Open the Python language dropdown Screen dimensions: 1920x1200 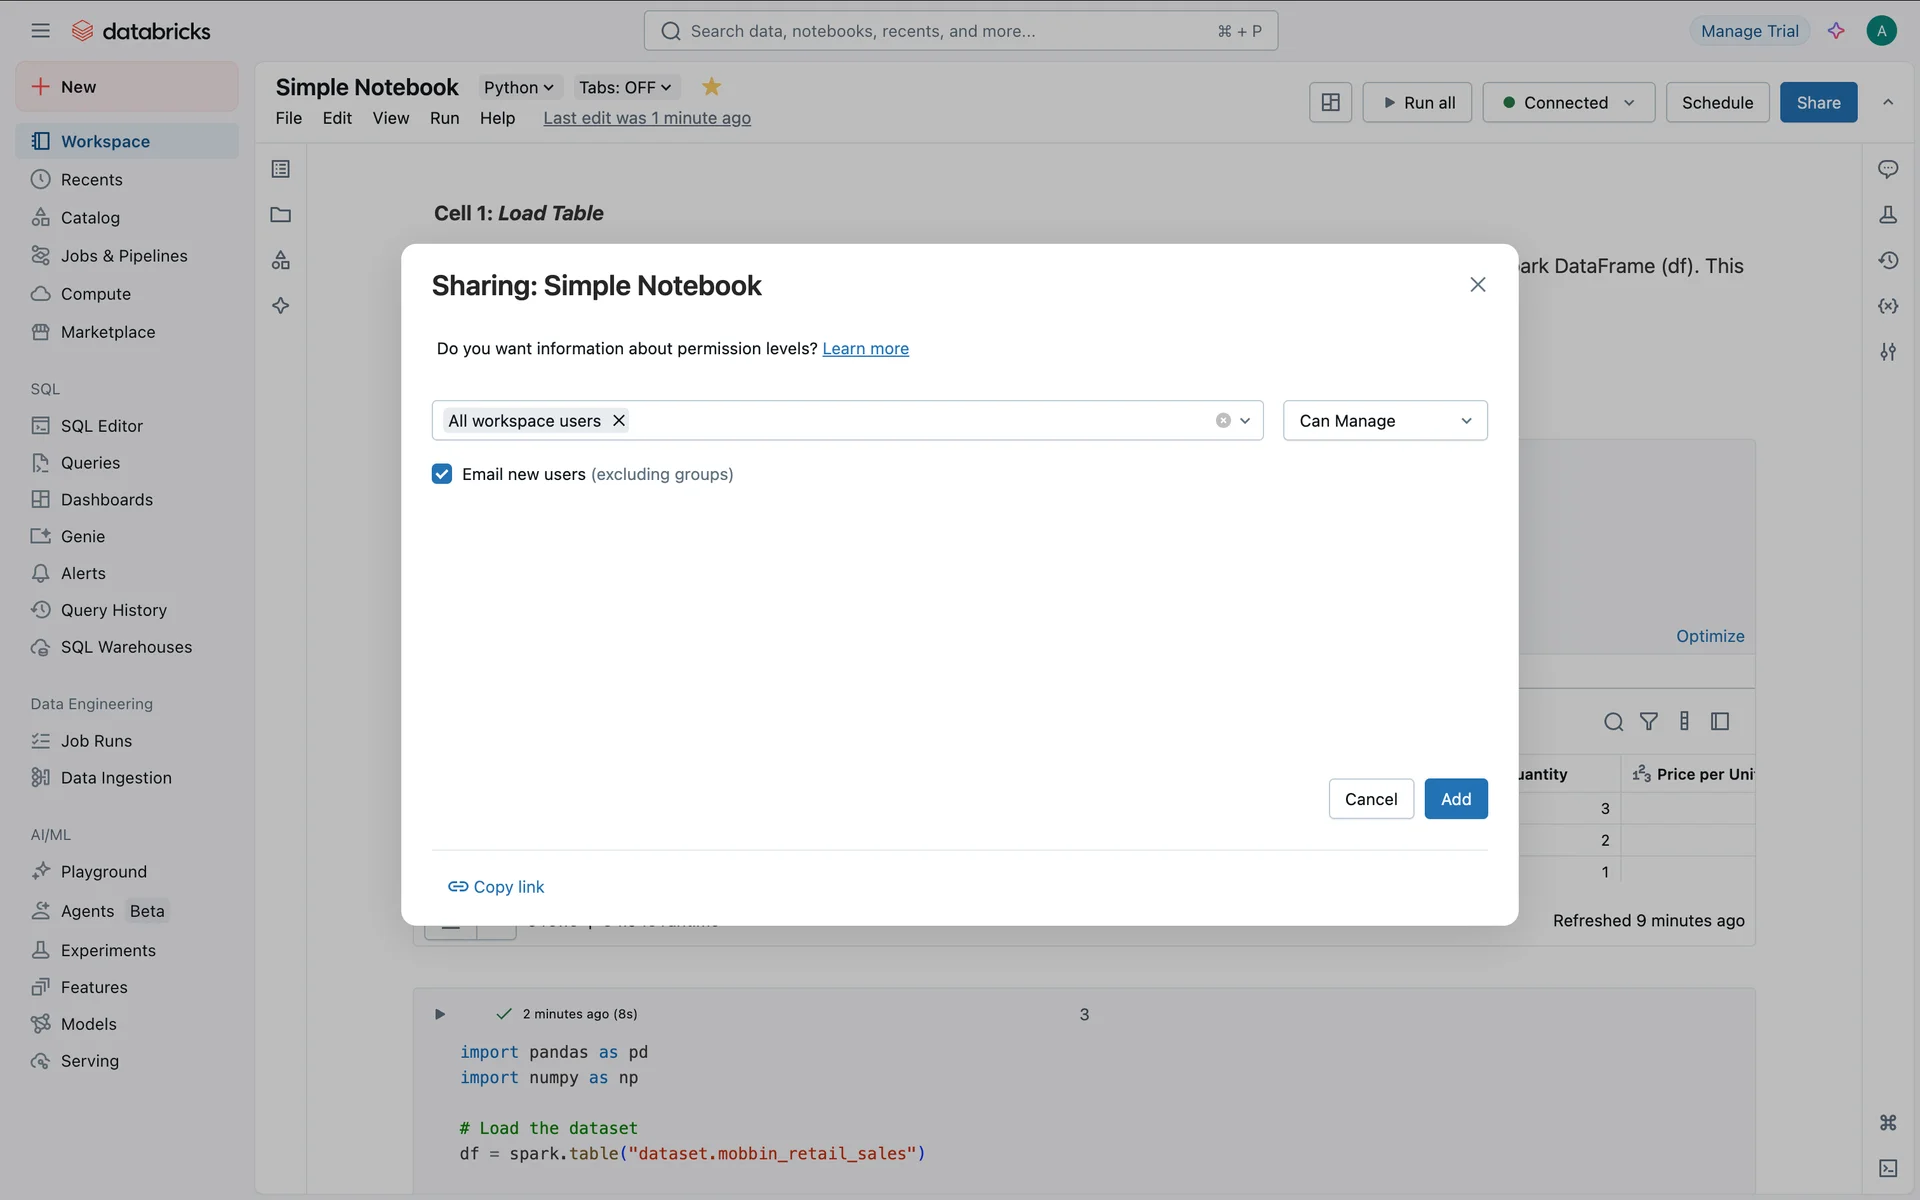click(x=518, y=87)
